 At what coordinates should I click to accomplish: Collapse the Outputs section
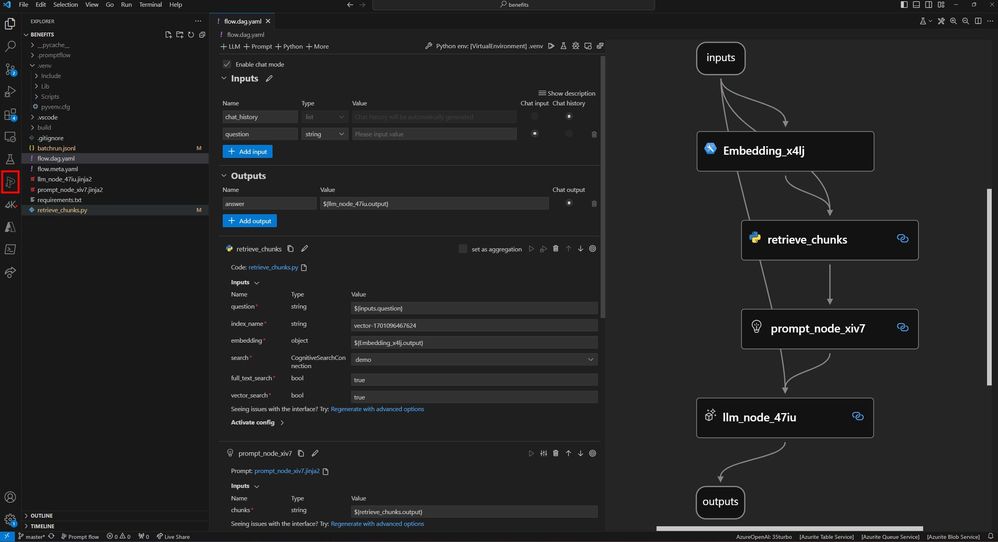(x=223, y=176)
